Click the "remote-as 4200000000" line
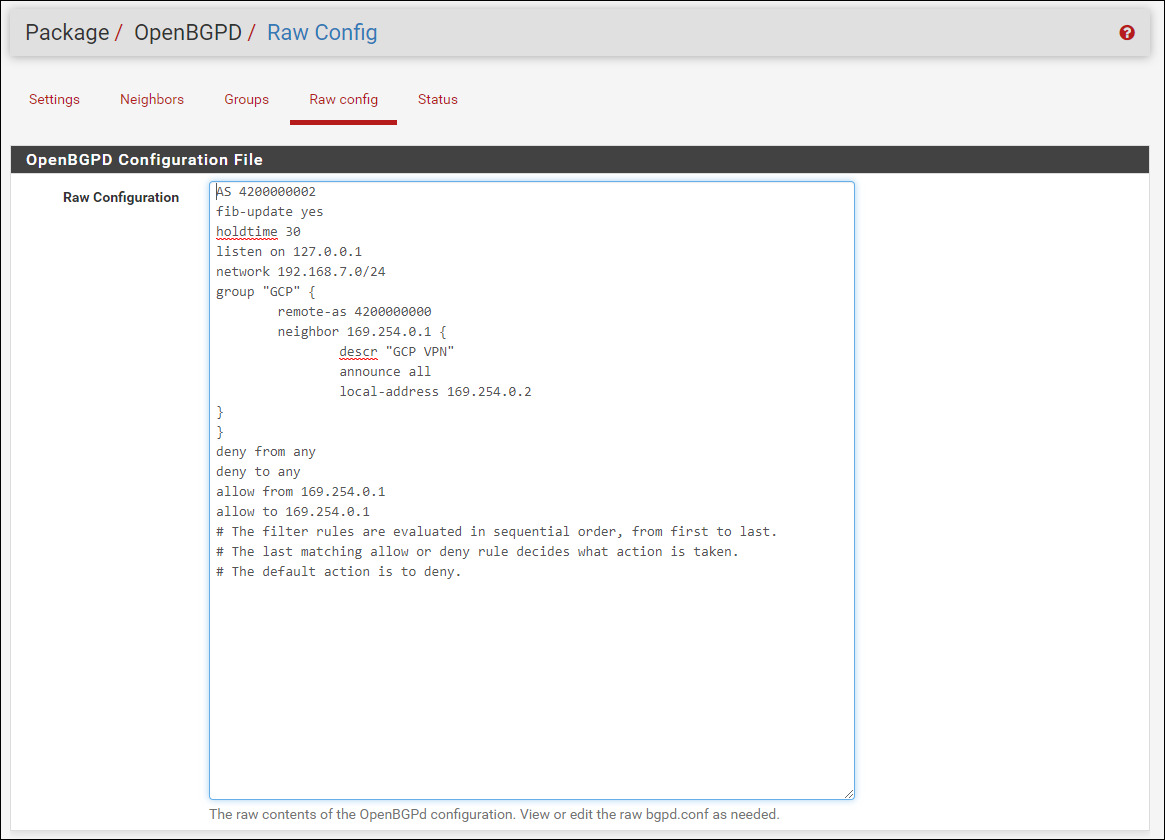This screenshot has width=1165, height=840. click(354, 312)
